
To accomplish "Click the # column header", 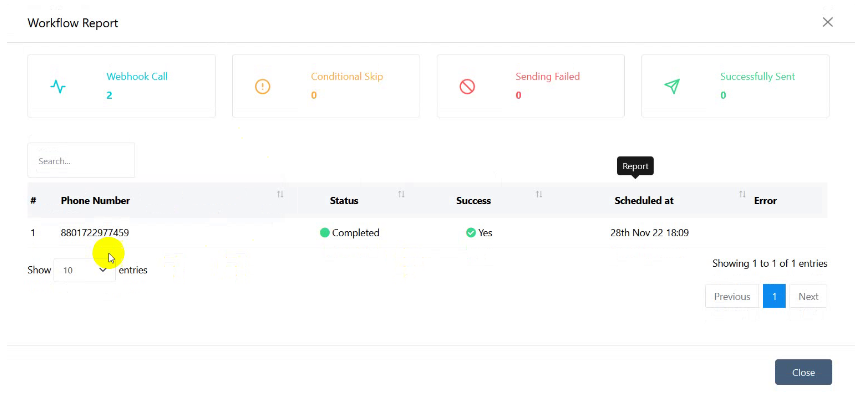I will (33, 200).
